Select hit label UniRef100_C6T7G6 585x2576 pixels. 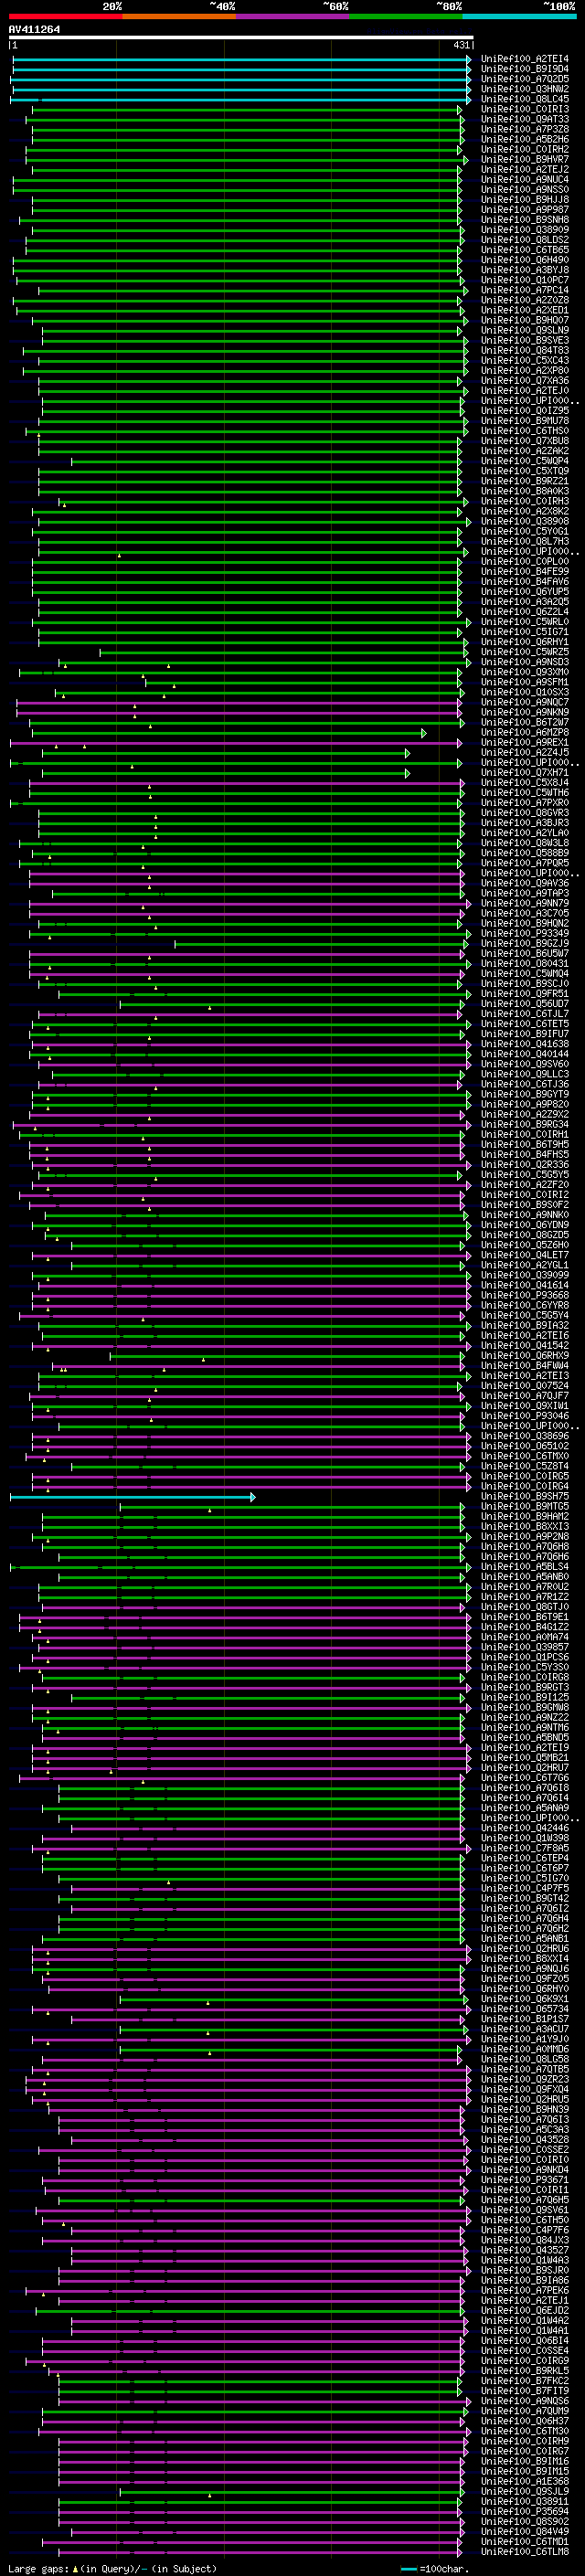525,1778
